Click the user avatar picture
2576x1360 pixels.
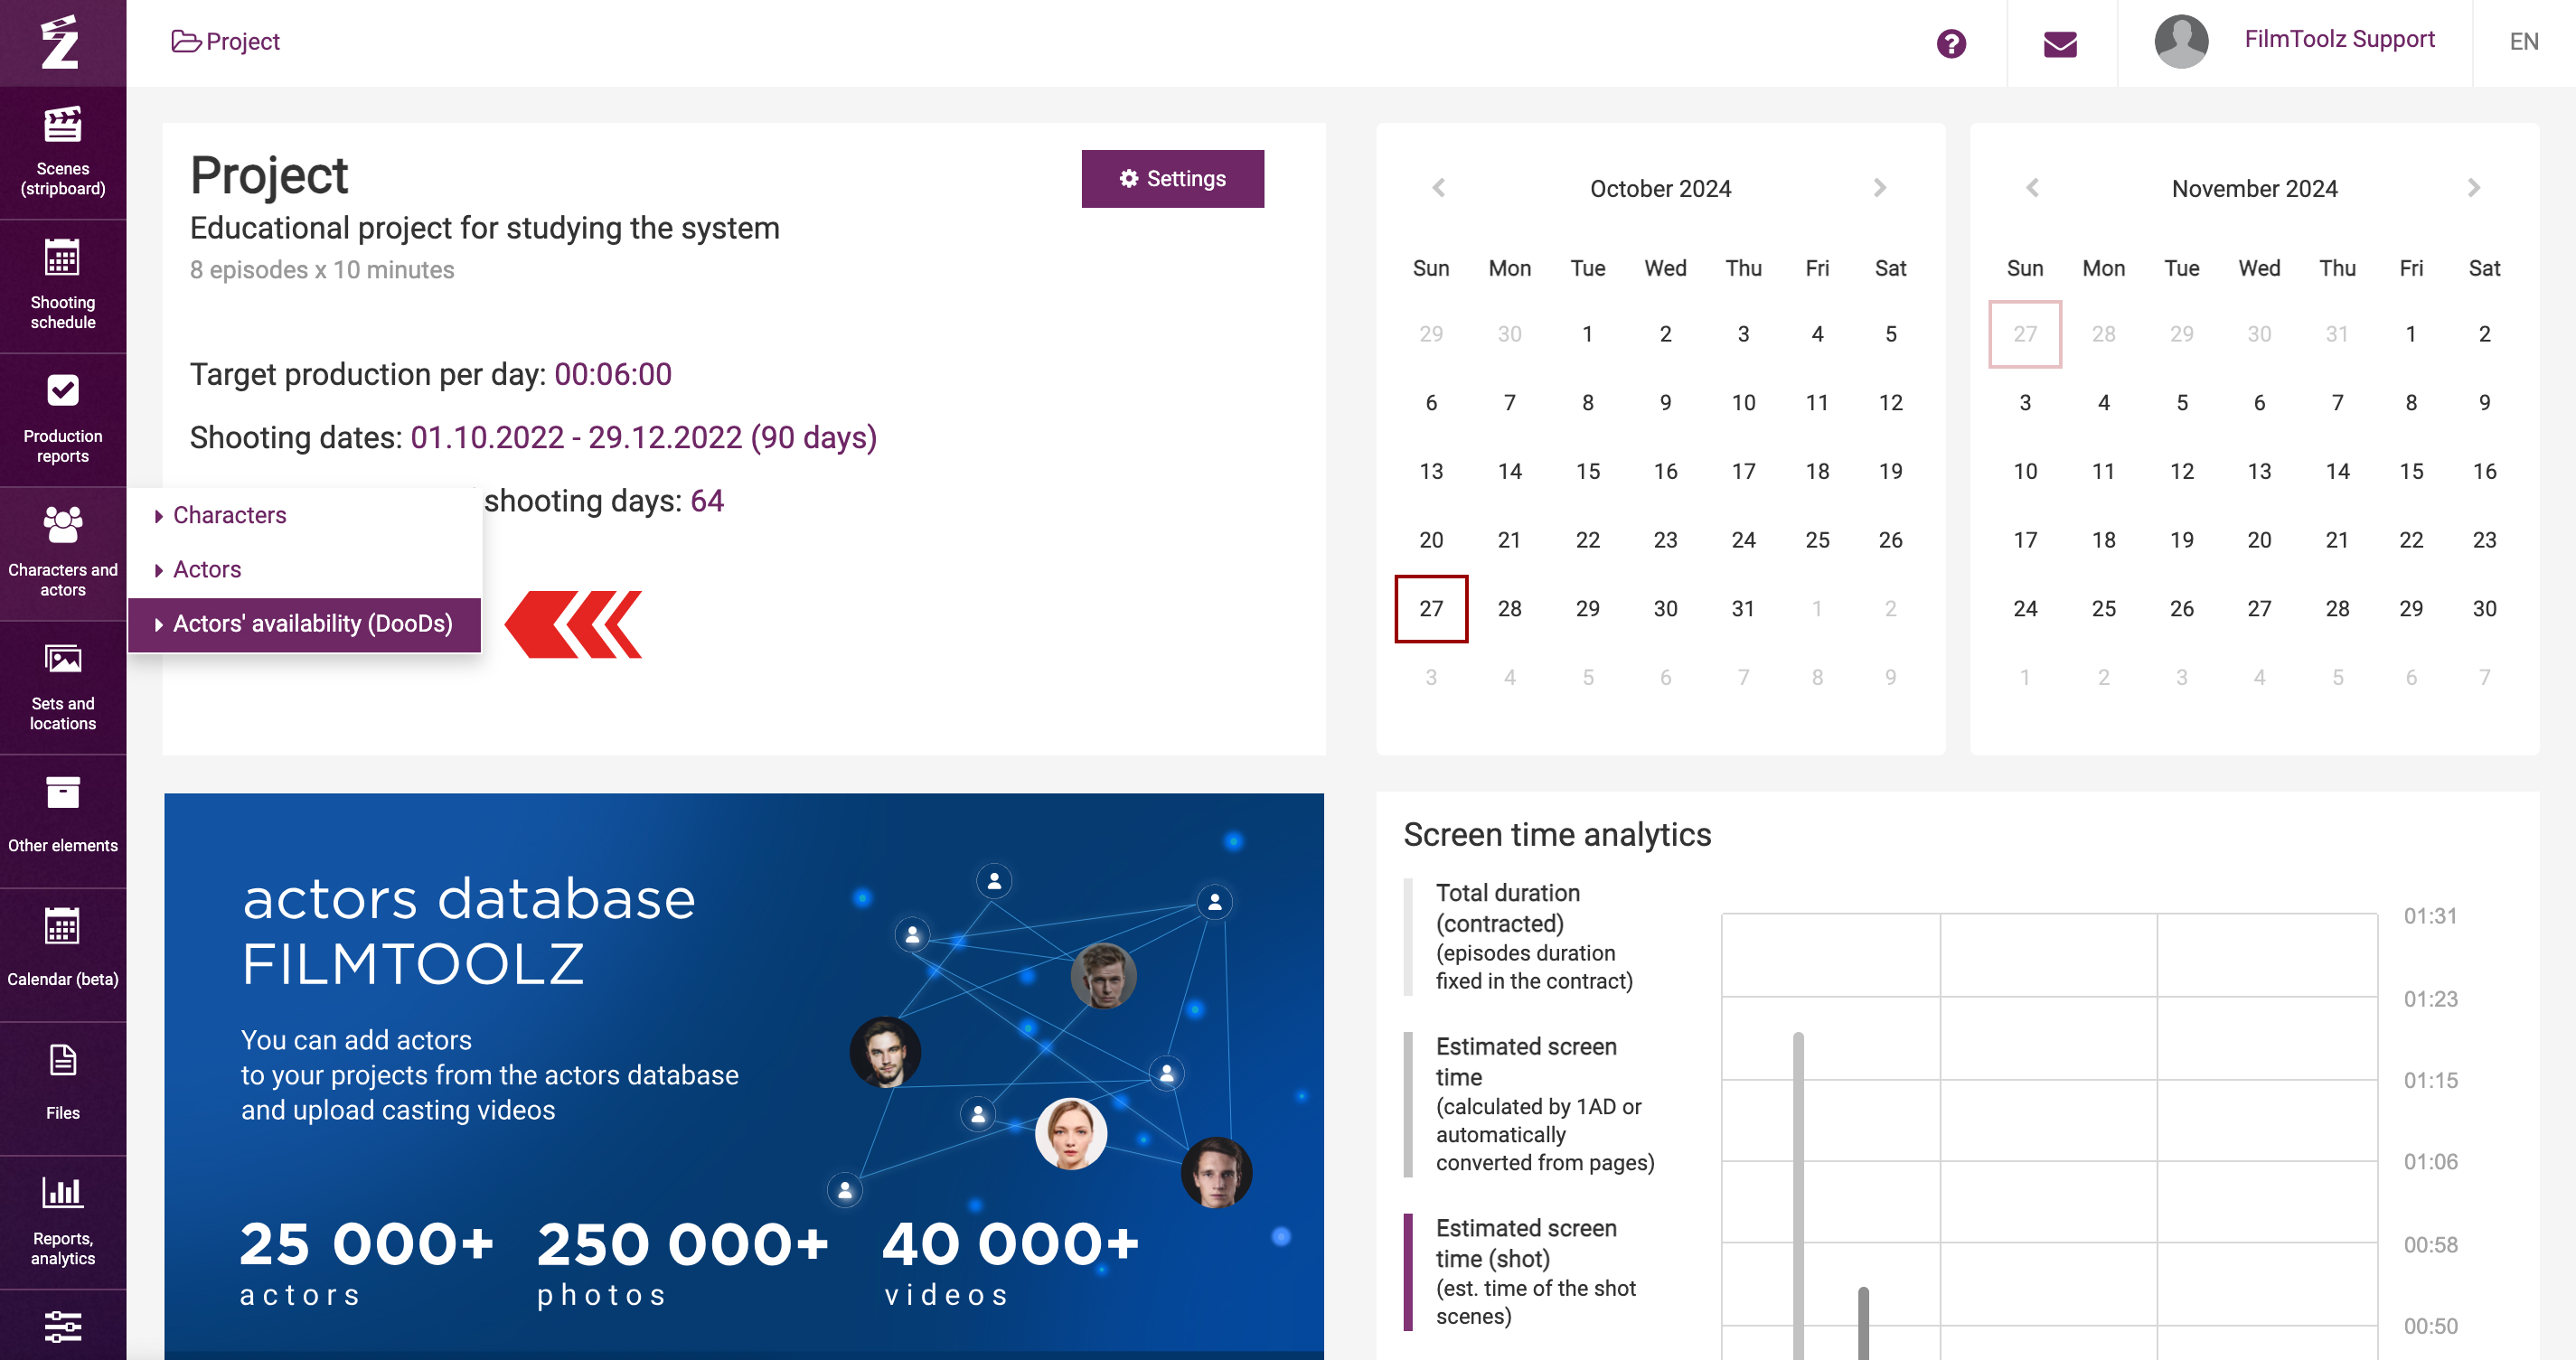(2181, 42)
